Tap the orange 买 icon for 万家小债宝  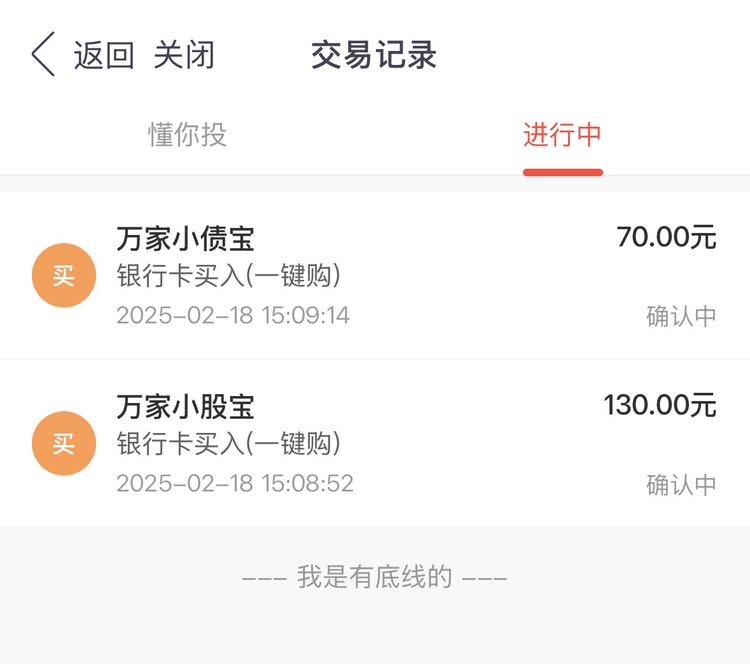coord(64,276)
